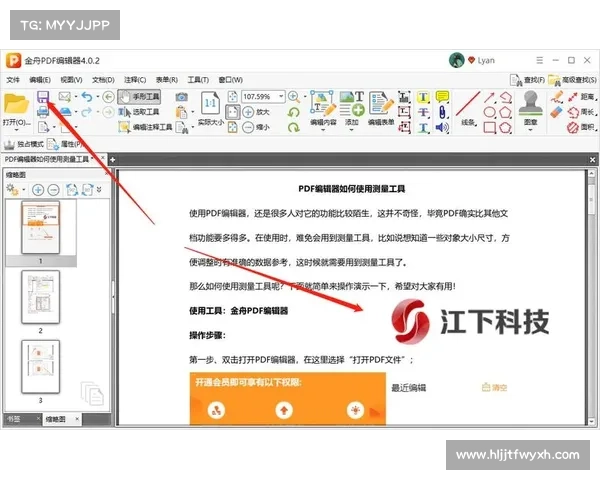Click the strikethrough text T icon

click(423, 112)
